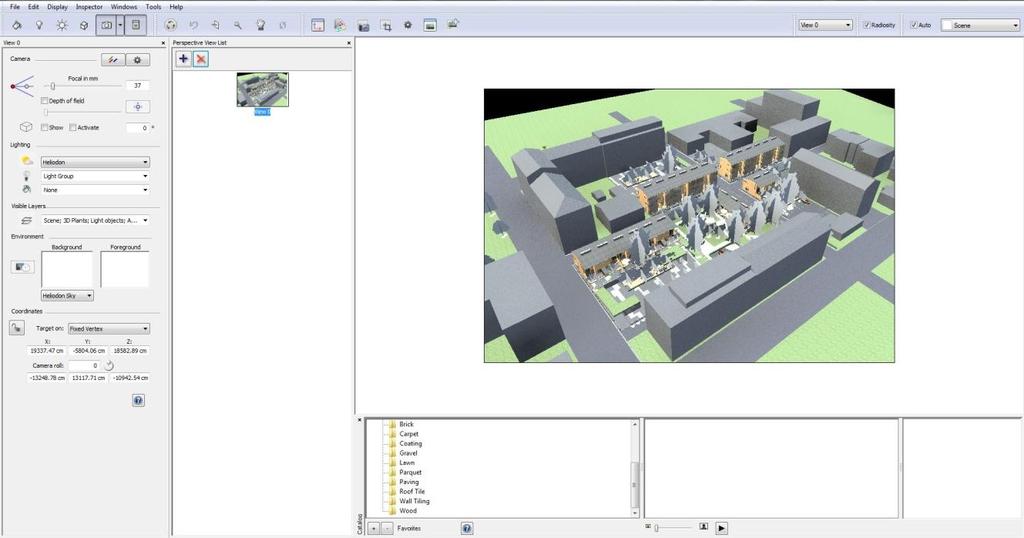
Task: Click the export/batch render icon
Action: tap(453, 24)
